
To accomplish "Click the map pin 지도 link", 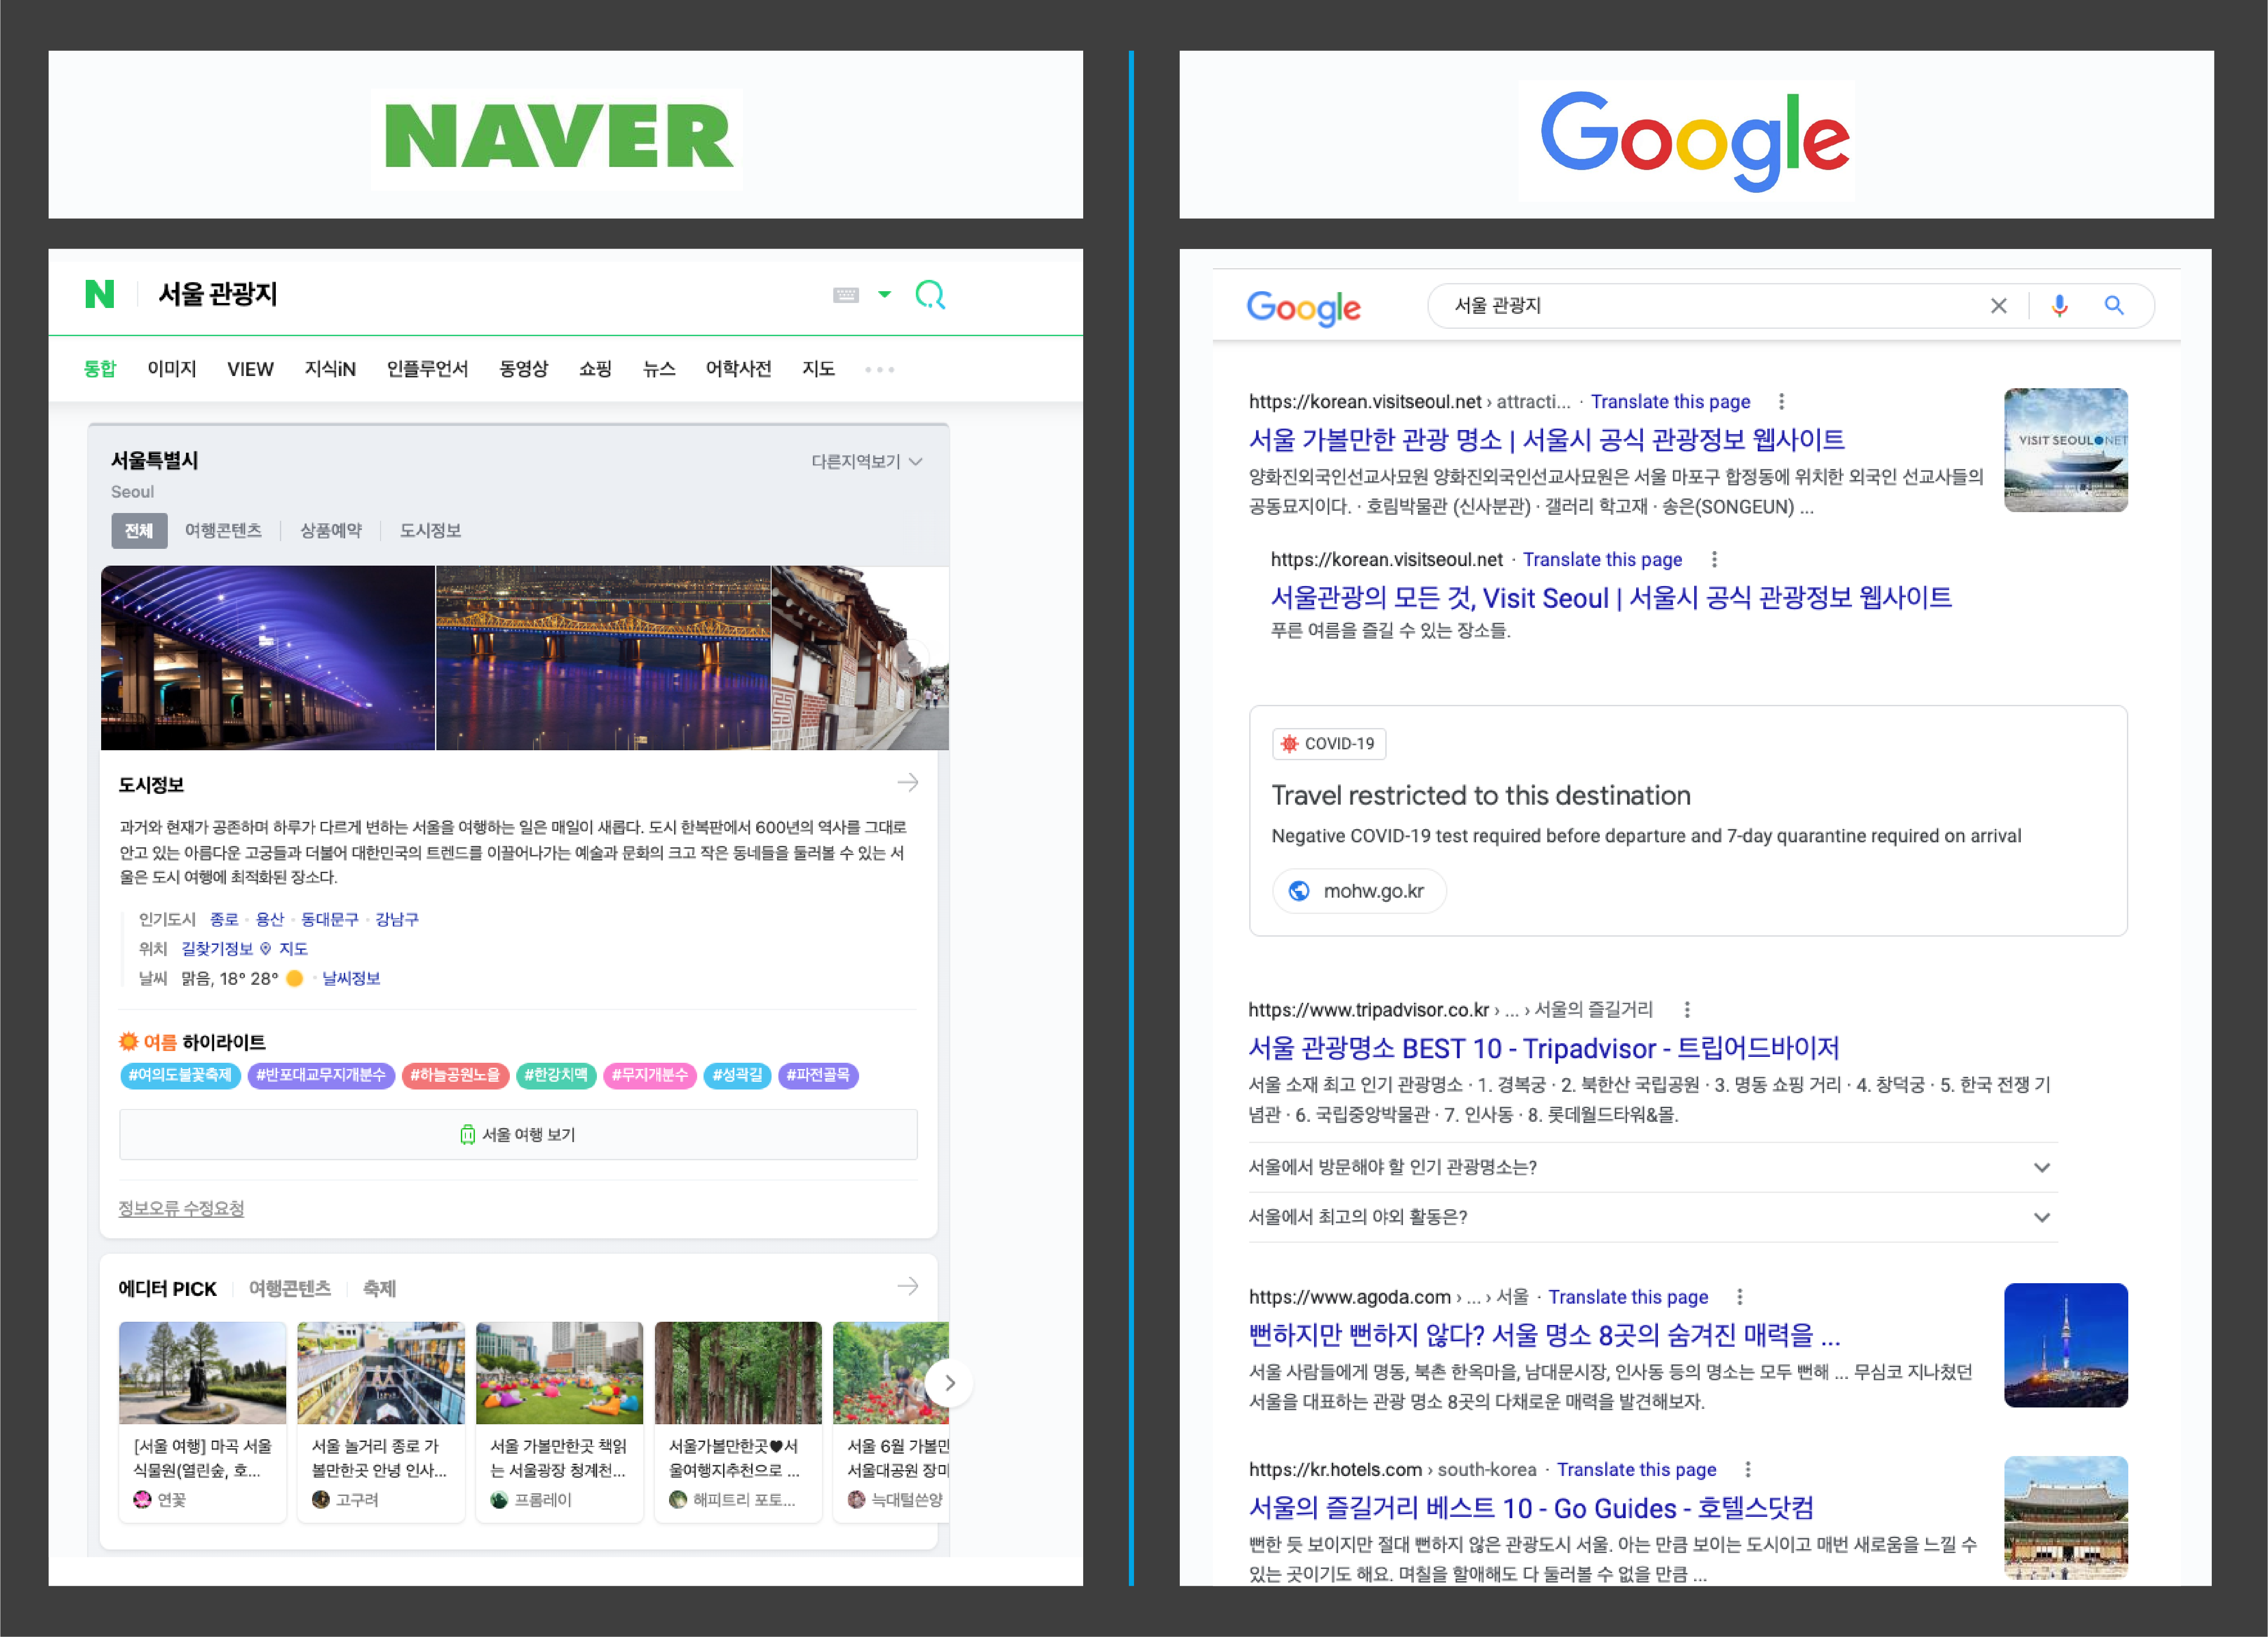I will [285, 948].
